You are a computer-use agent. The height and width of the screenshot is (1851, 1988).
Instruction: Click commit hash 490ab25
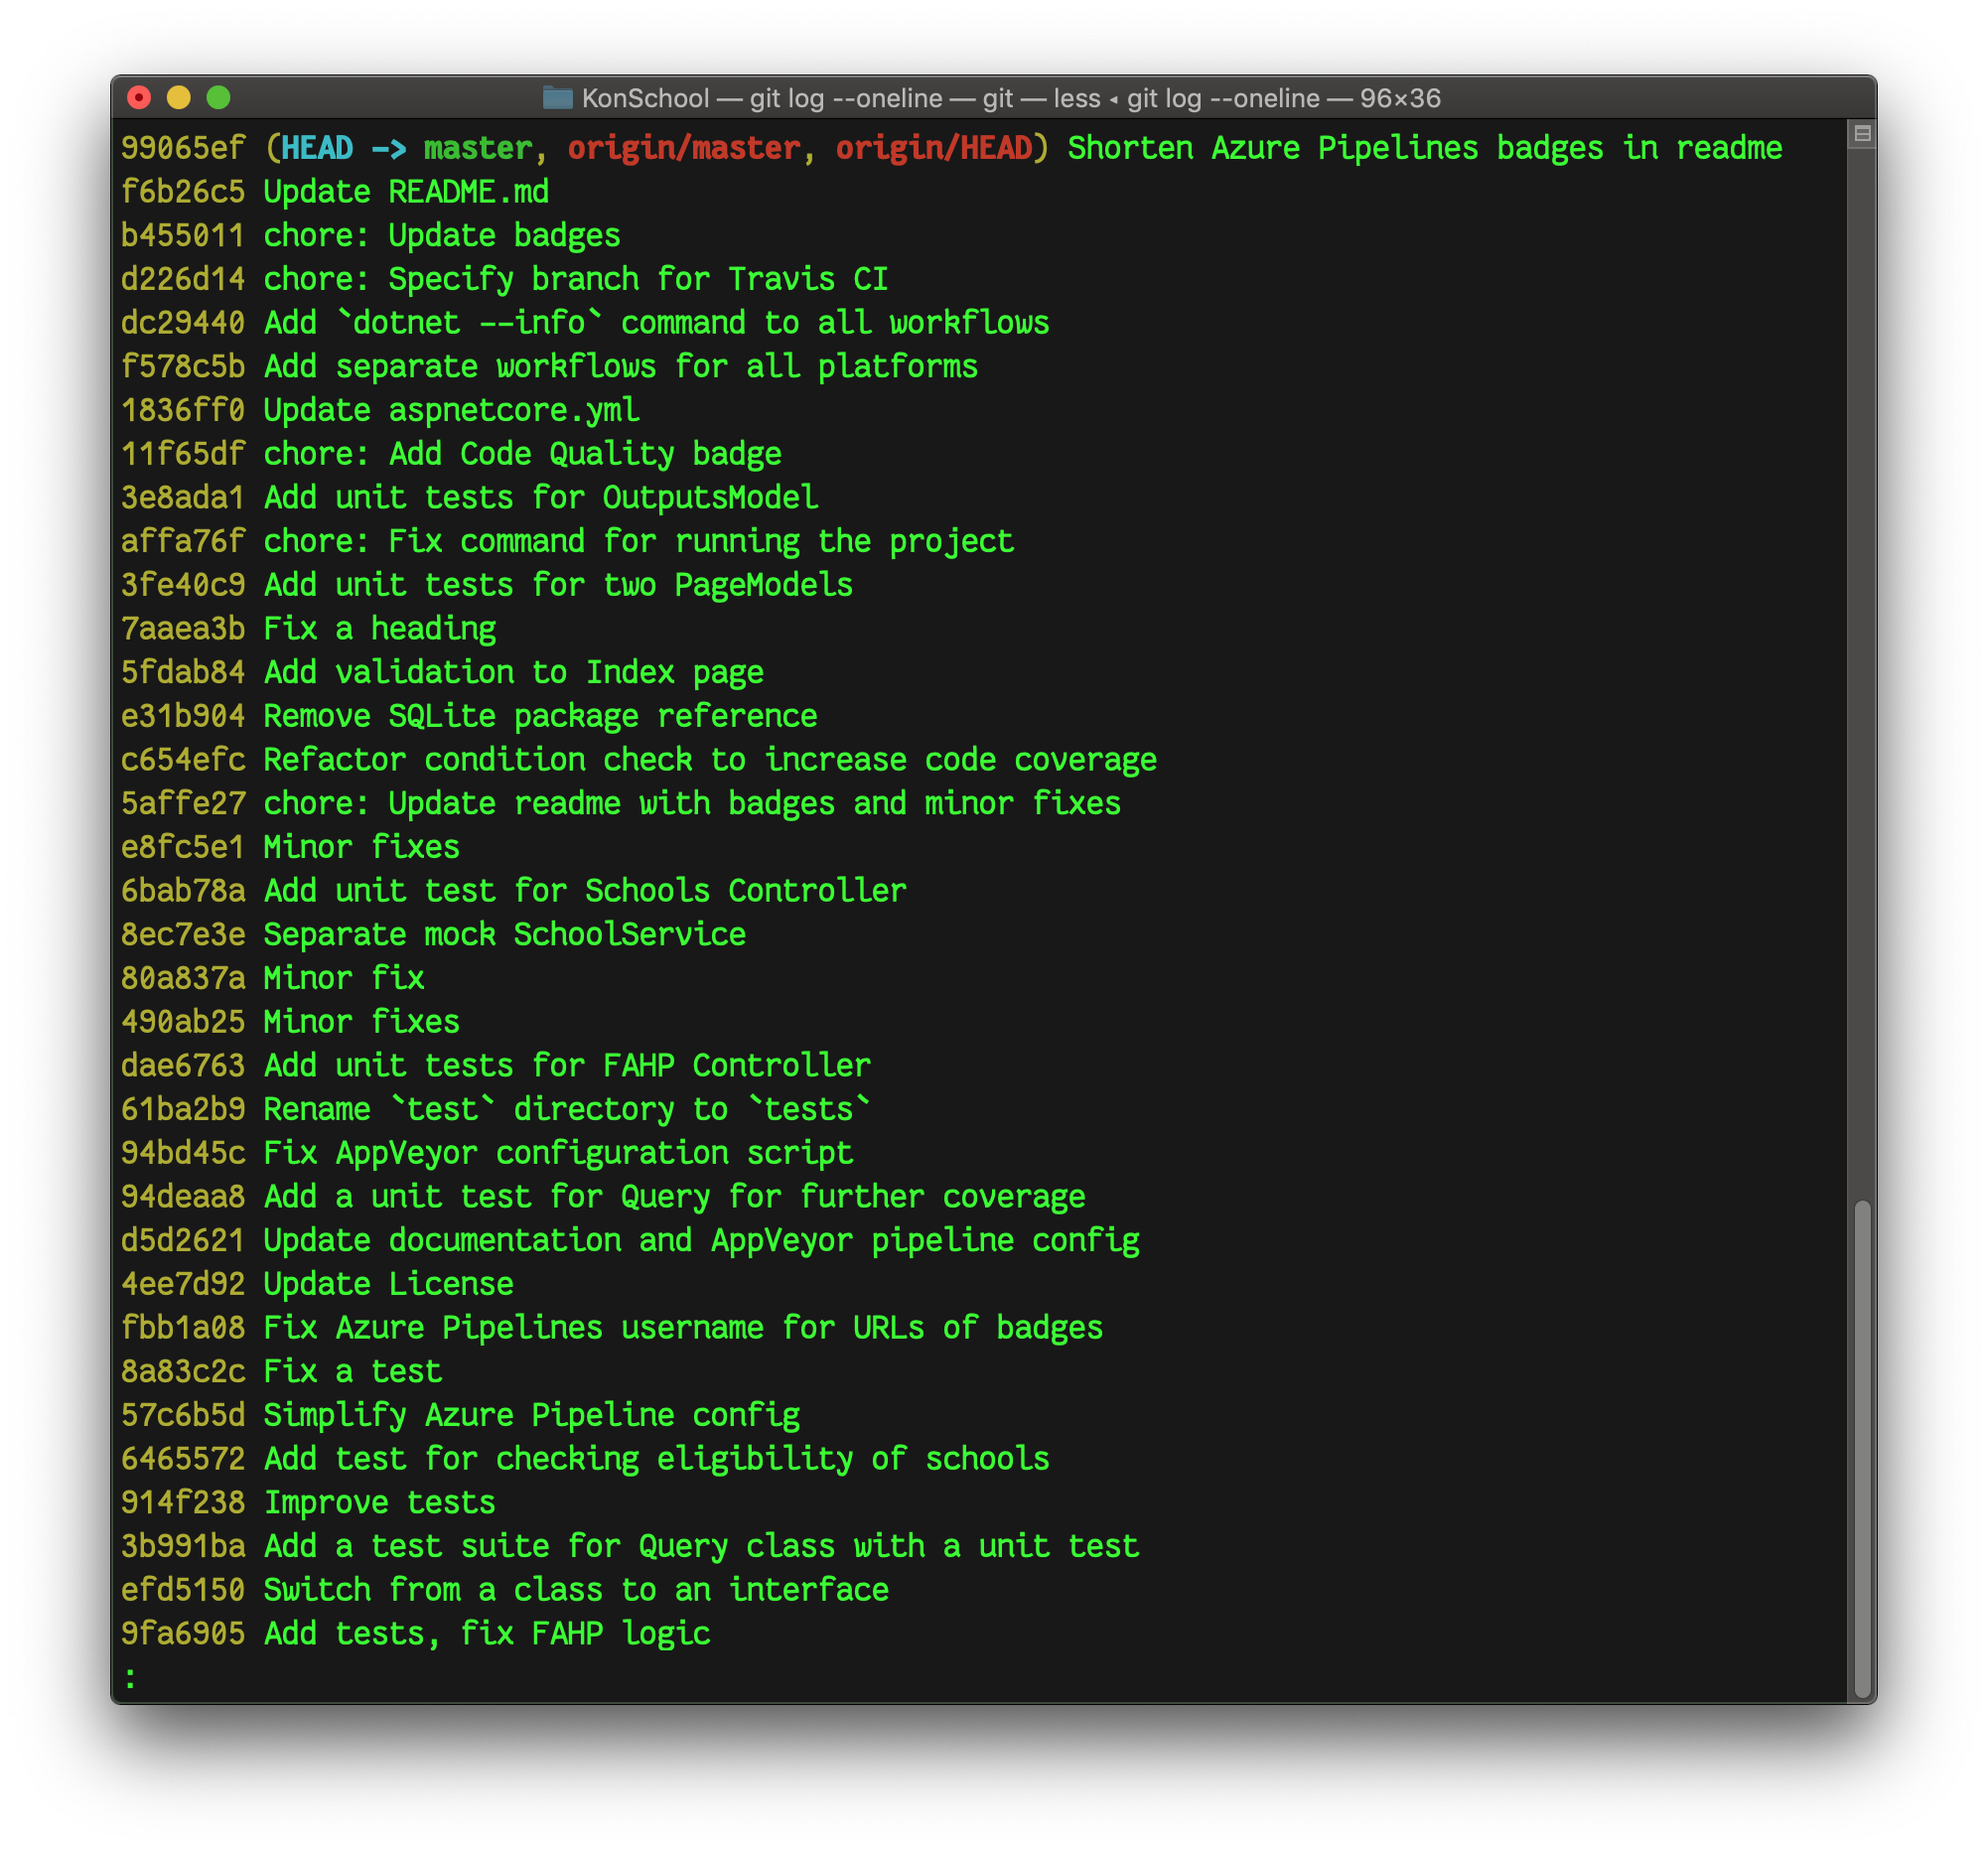pyautogui.click(x=183, y=1022)
